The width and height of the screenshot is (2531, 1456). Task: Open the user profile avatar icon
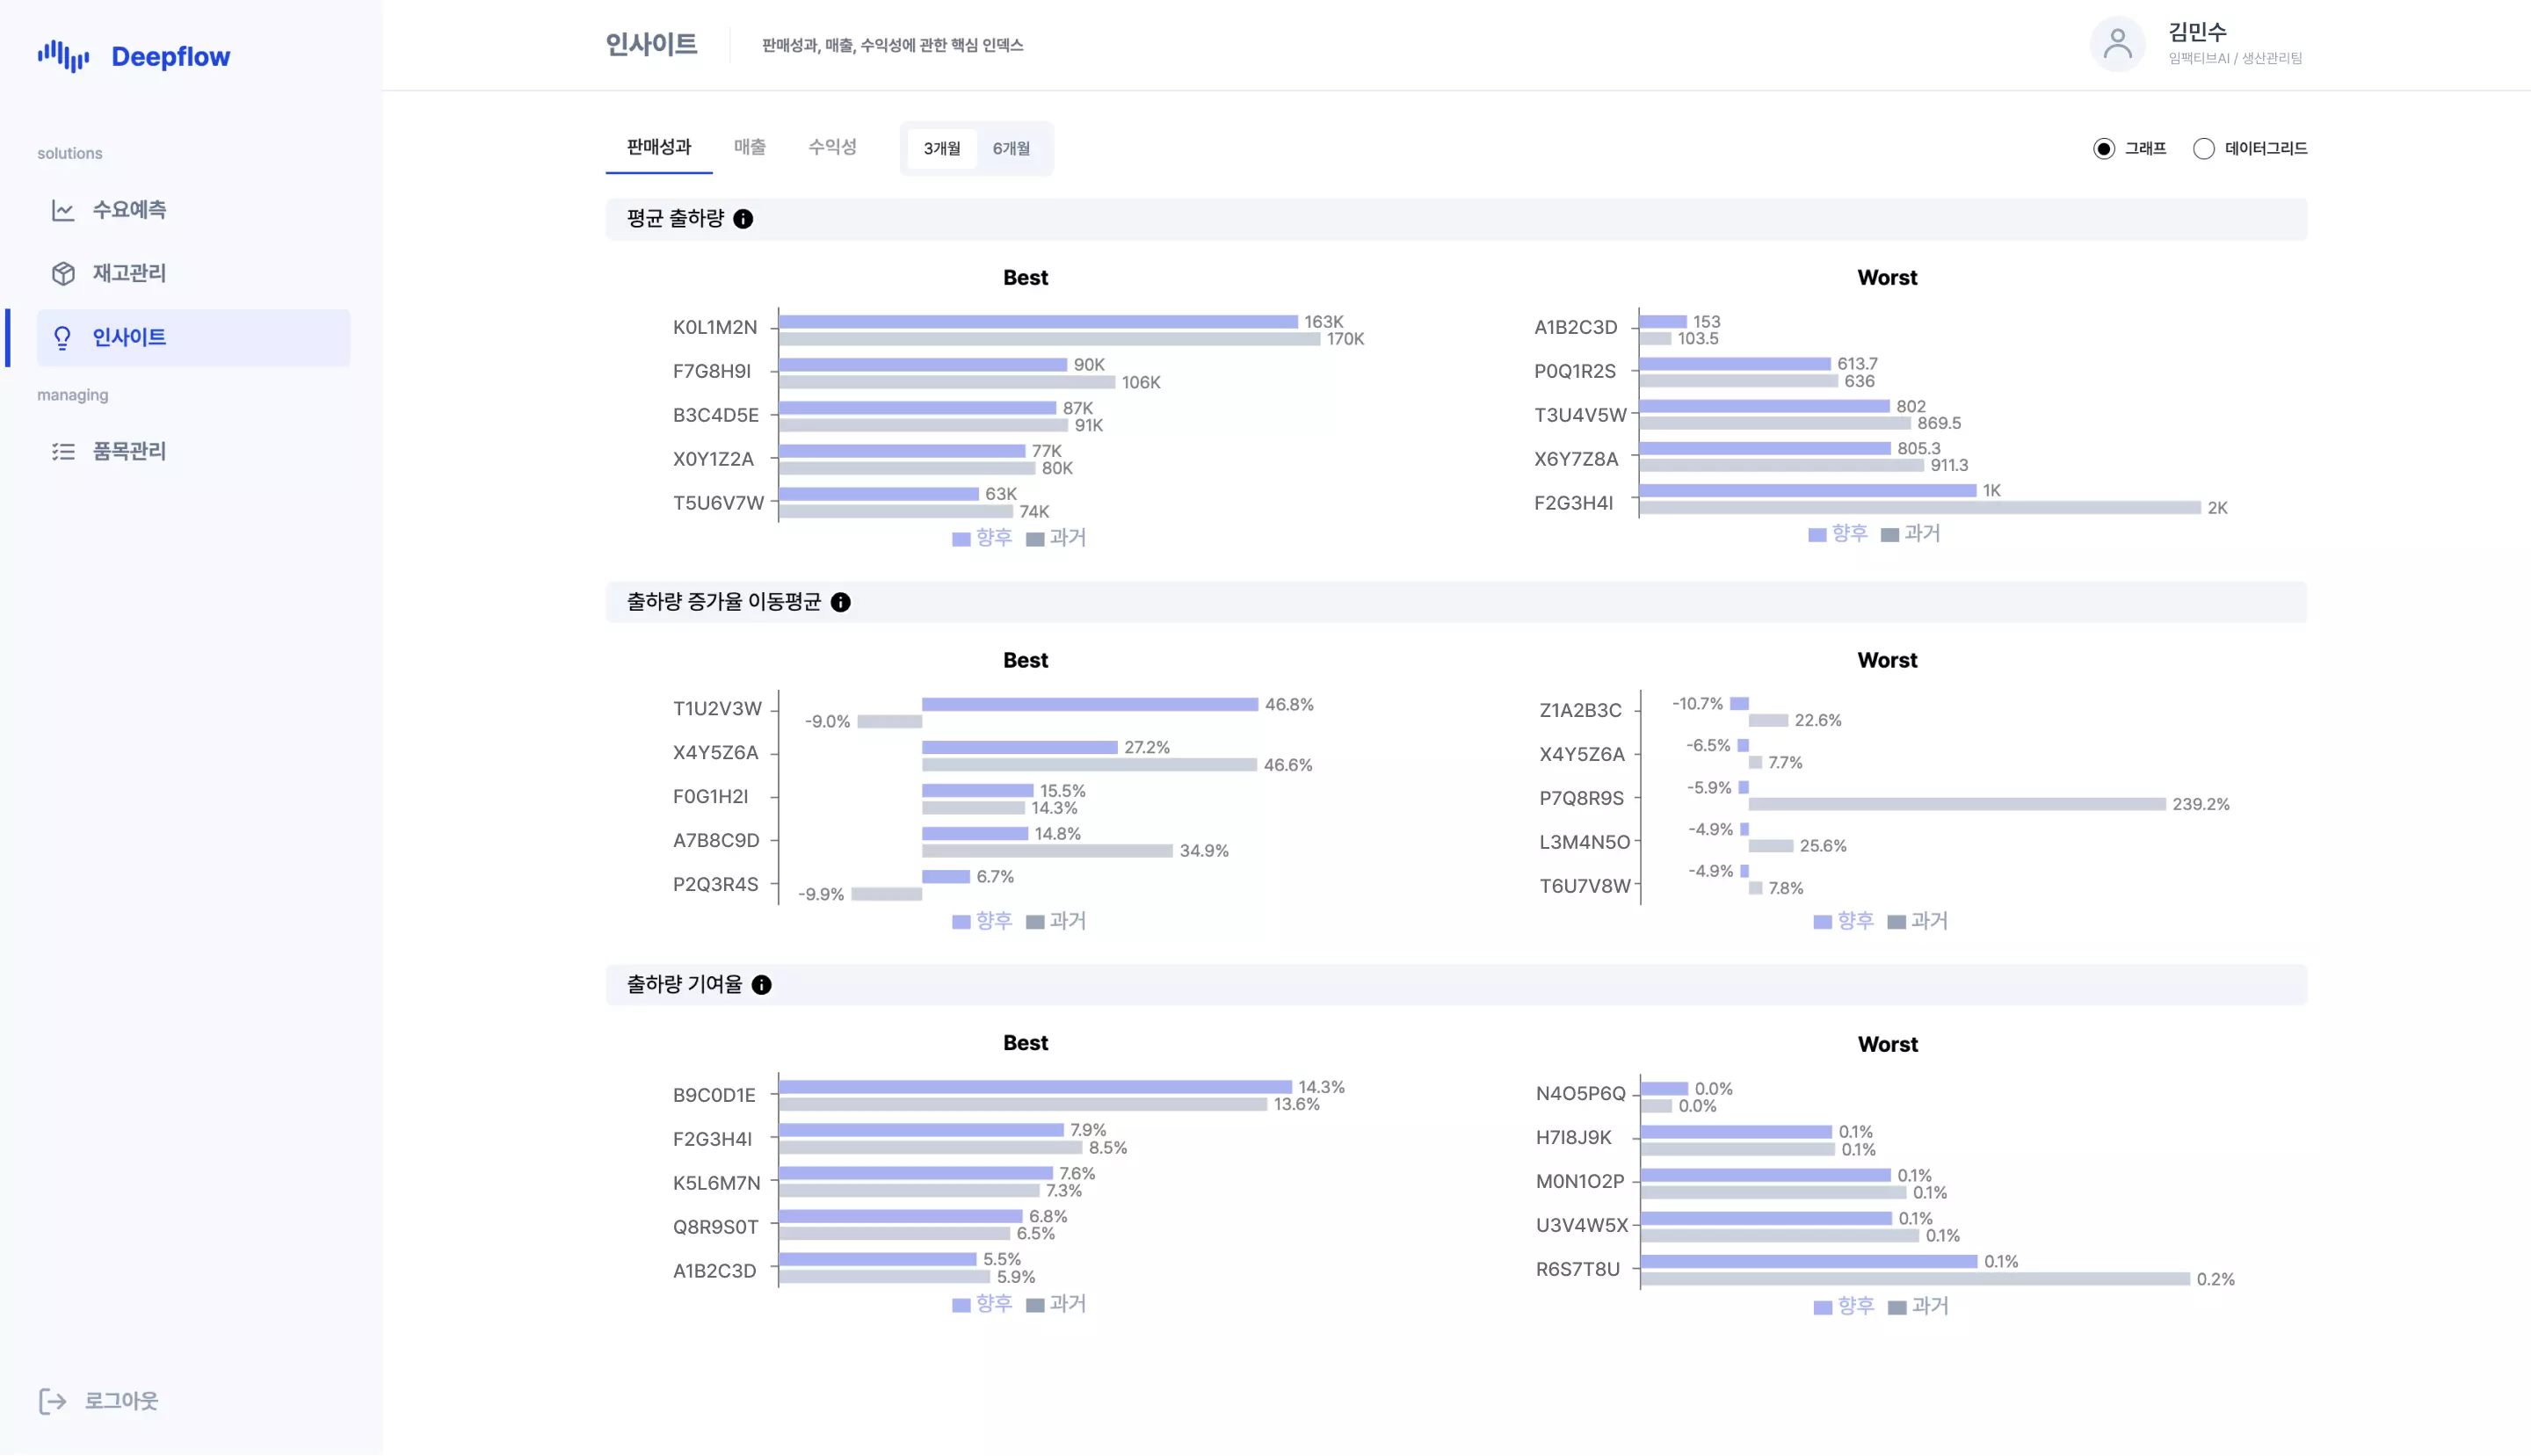tap(2116, 45)
